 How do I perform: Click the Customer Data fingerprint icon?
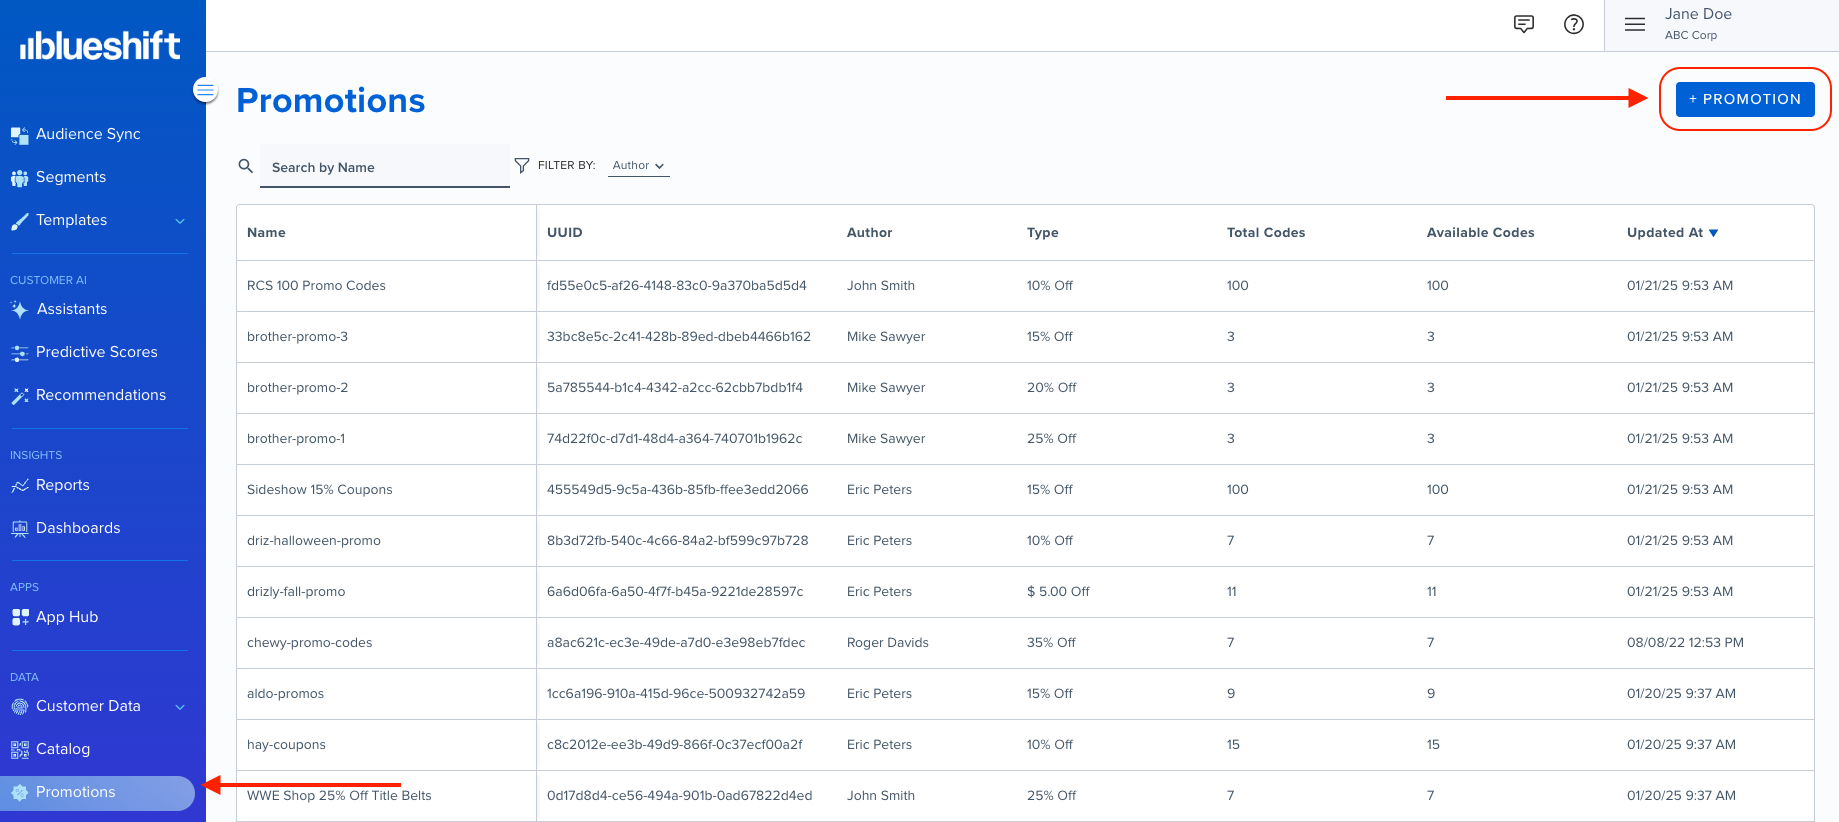19,707
